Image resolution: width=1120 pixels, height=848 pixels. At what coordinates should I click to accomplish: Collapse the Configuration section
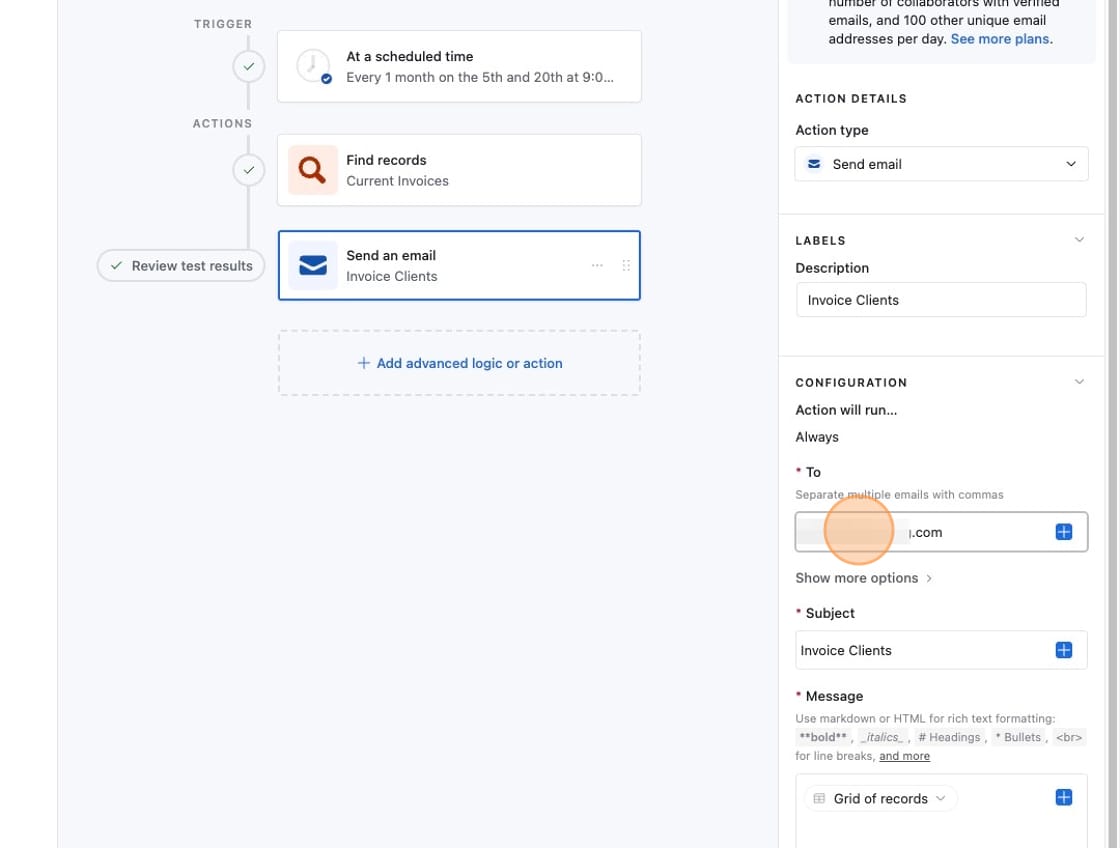1078,381
